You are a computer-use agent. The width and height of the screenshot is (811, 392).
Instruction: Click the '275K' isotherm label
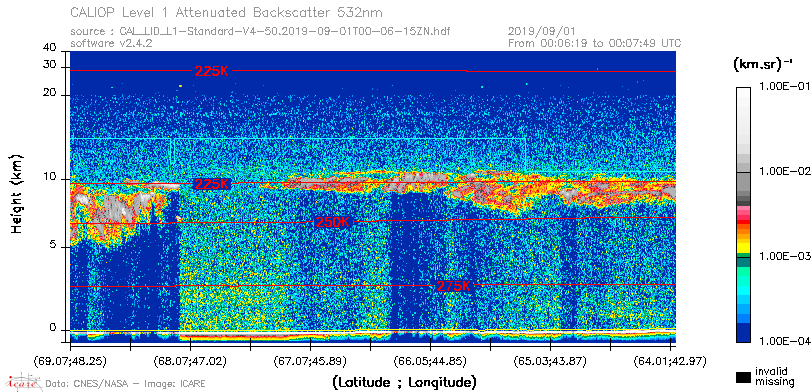click(x=454, y=286)
